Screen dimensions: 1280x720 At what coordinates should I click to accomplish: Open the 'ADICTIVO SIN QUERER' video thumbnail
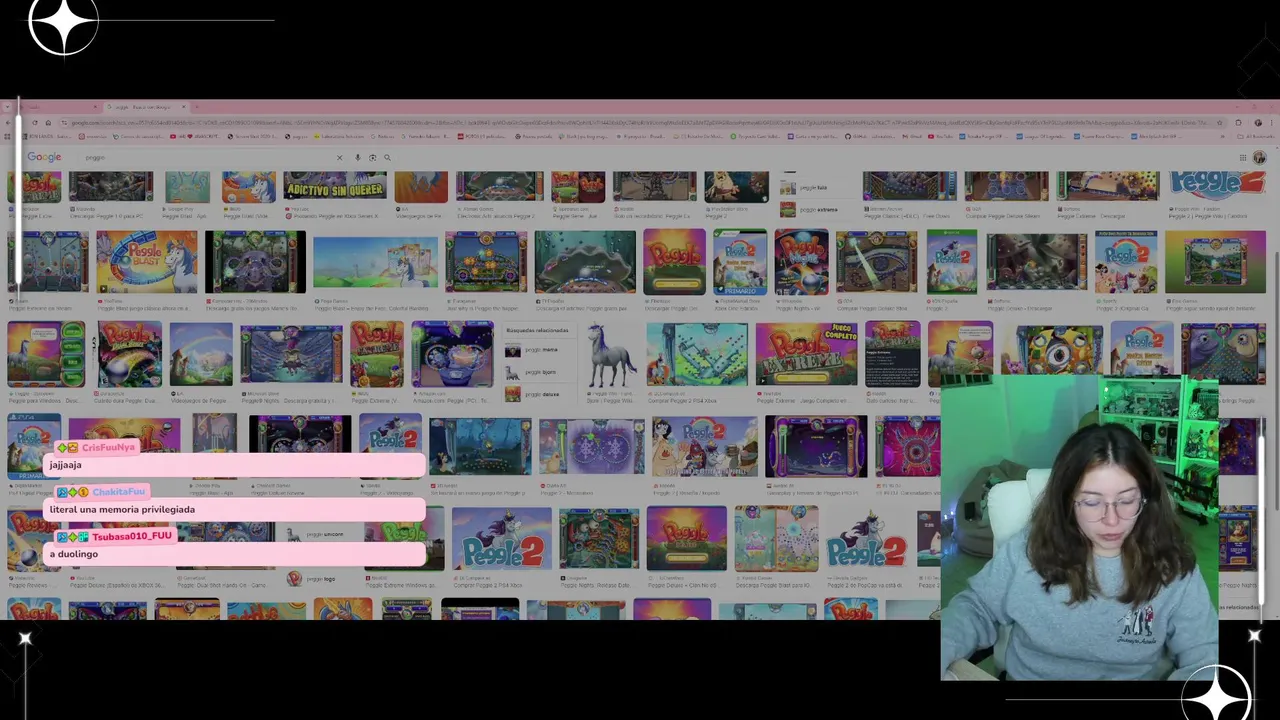pos(334,187)
